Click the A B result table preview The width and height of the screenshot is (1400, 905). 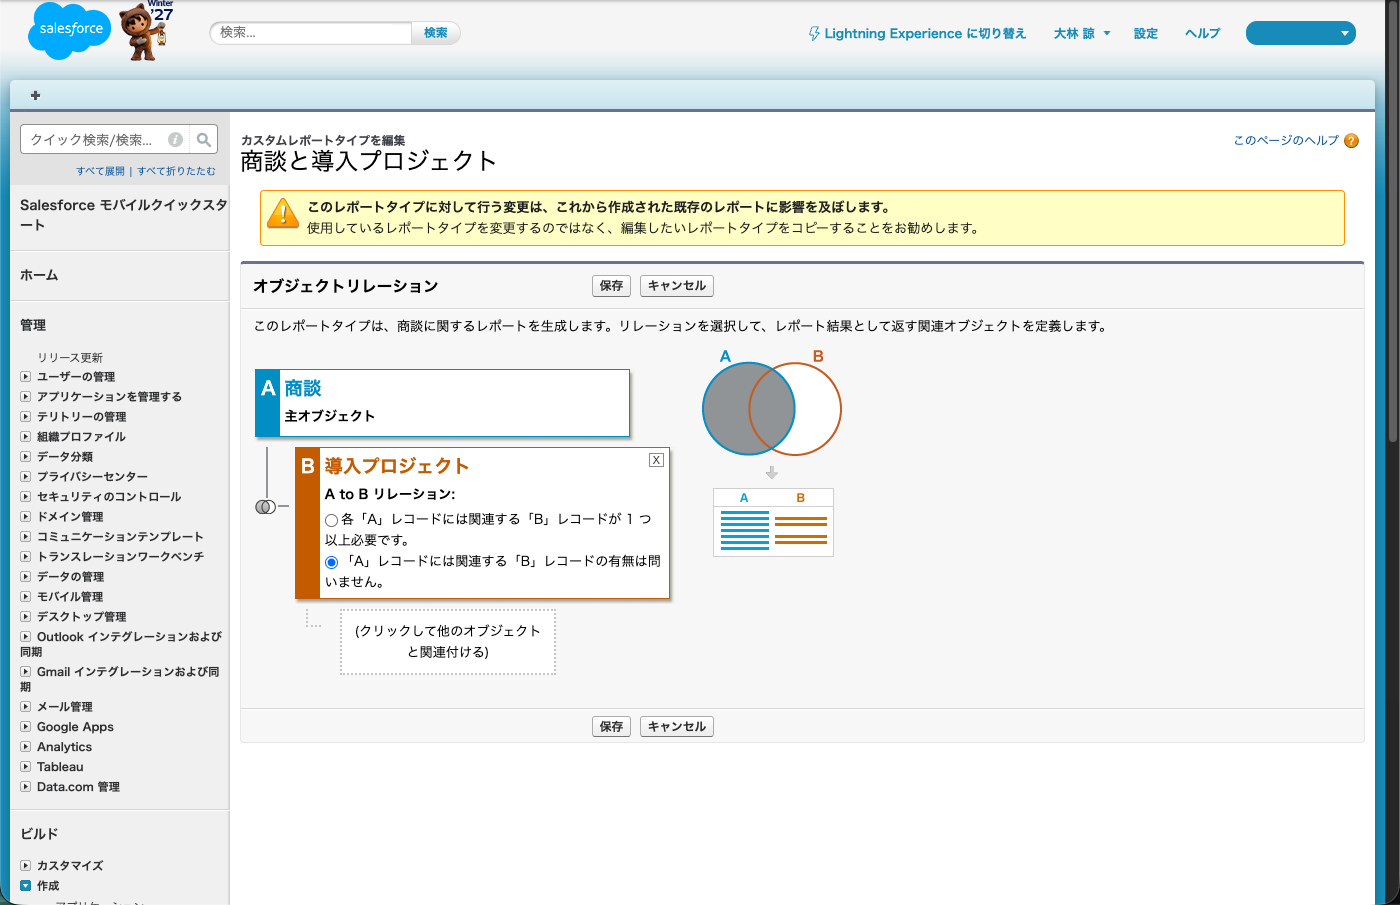(773, 522)
